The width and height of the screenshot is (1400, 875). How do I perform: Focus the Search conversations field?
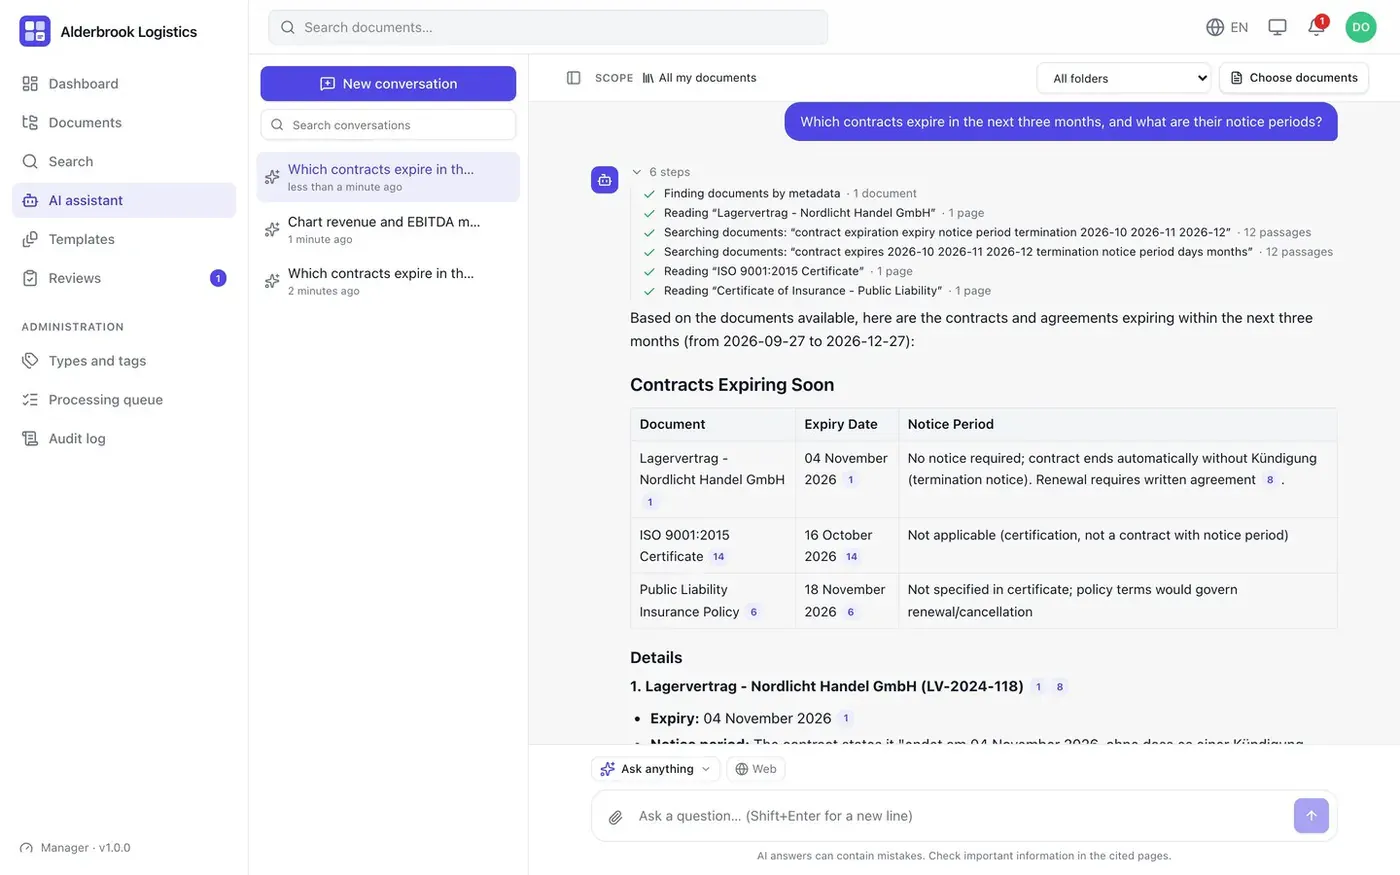click(388, 125)
